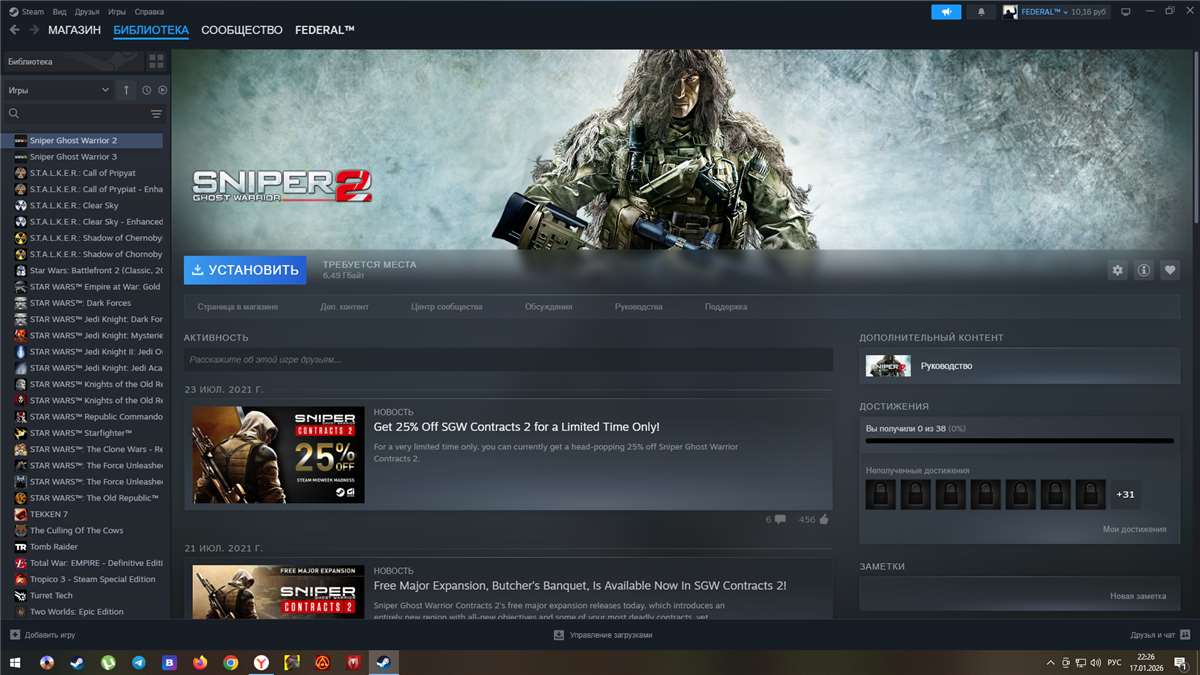Toggle the library collapse arrow button
This screenshot has width=1200, height=675.
[x=126, y=90]
